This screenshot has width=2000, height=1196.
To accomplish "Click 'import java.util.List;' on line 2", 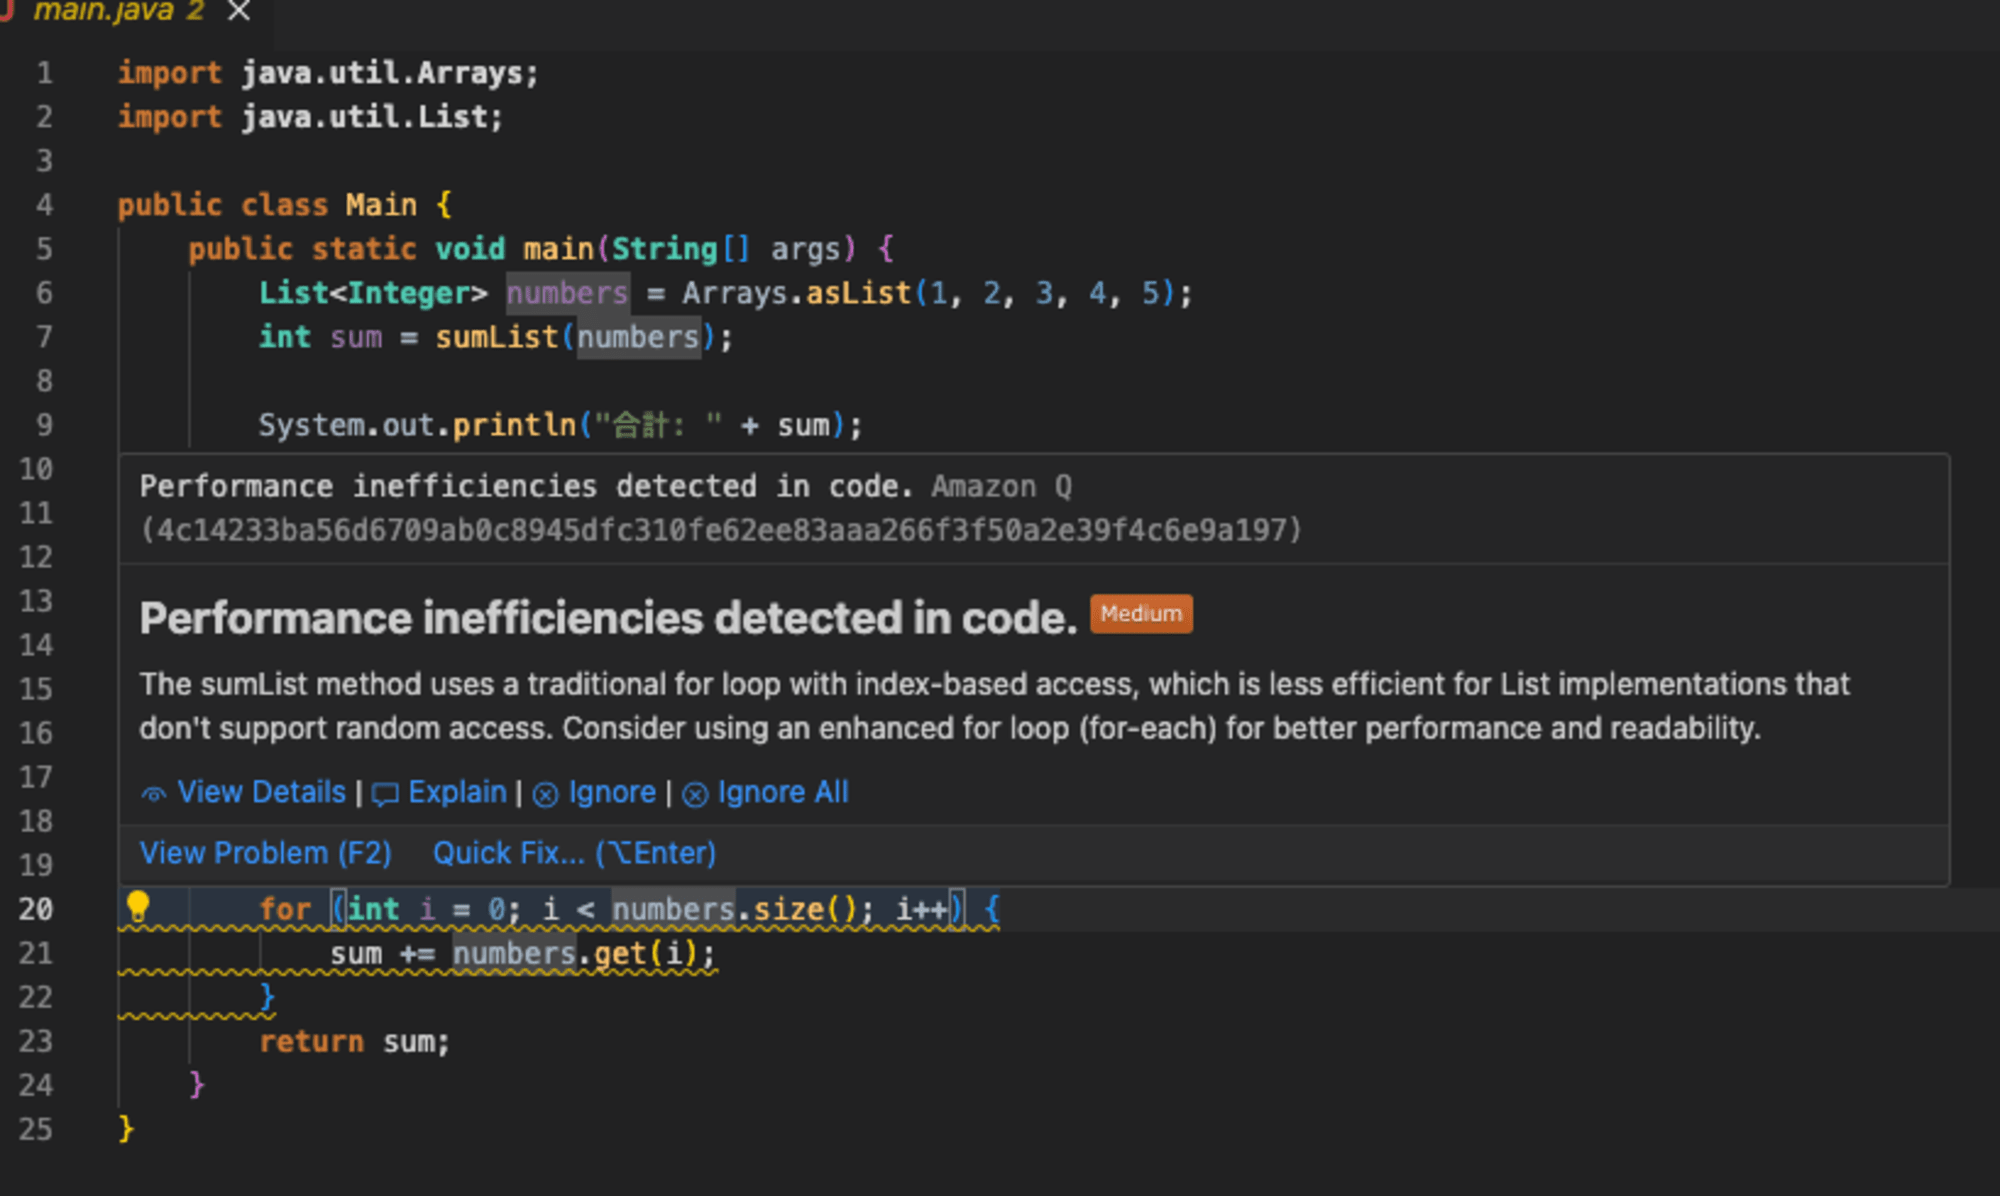I will click(x=310, y=117).
